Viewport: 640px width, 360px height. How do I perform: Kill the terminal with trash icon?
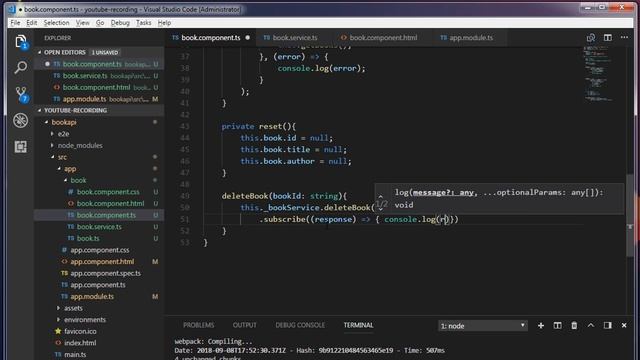574,325
